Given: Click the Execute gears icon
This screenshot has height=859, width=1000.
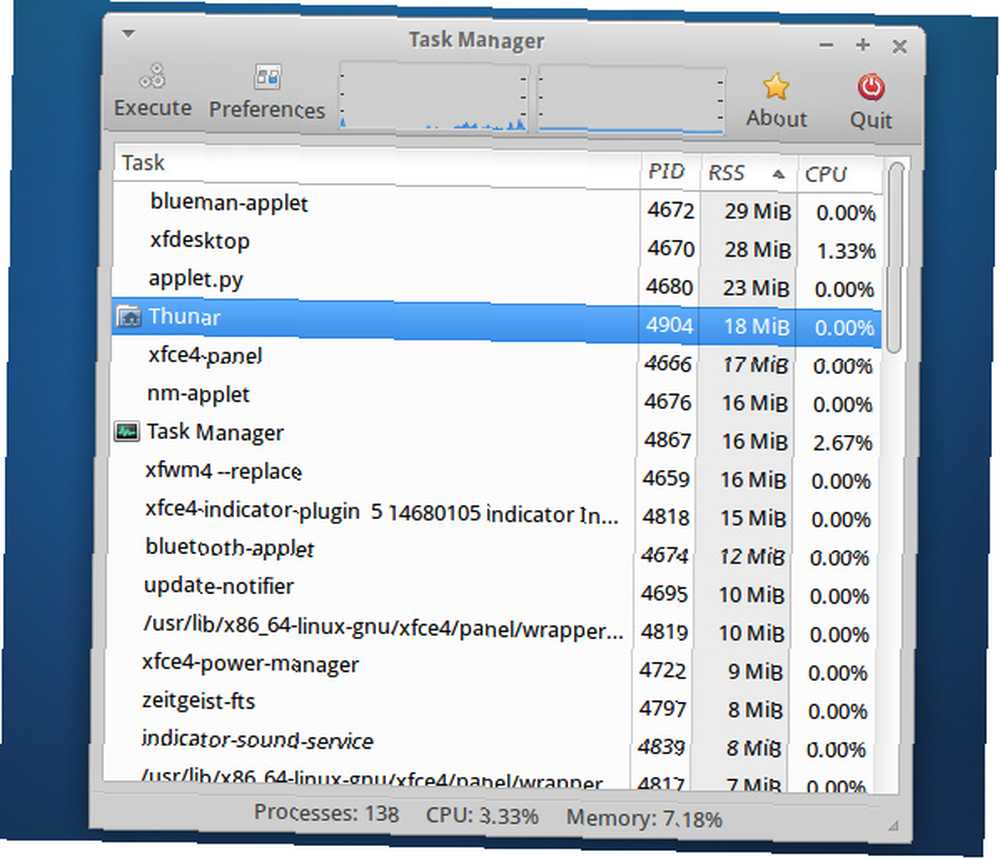Looking at the screenshot, I should click(153, 76).
